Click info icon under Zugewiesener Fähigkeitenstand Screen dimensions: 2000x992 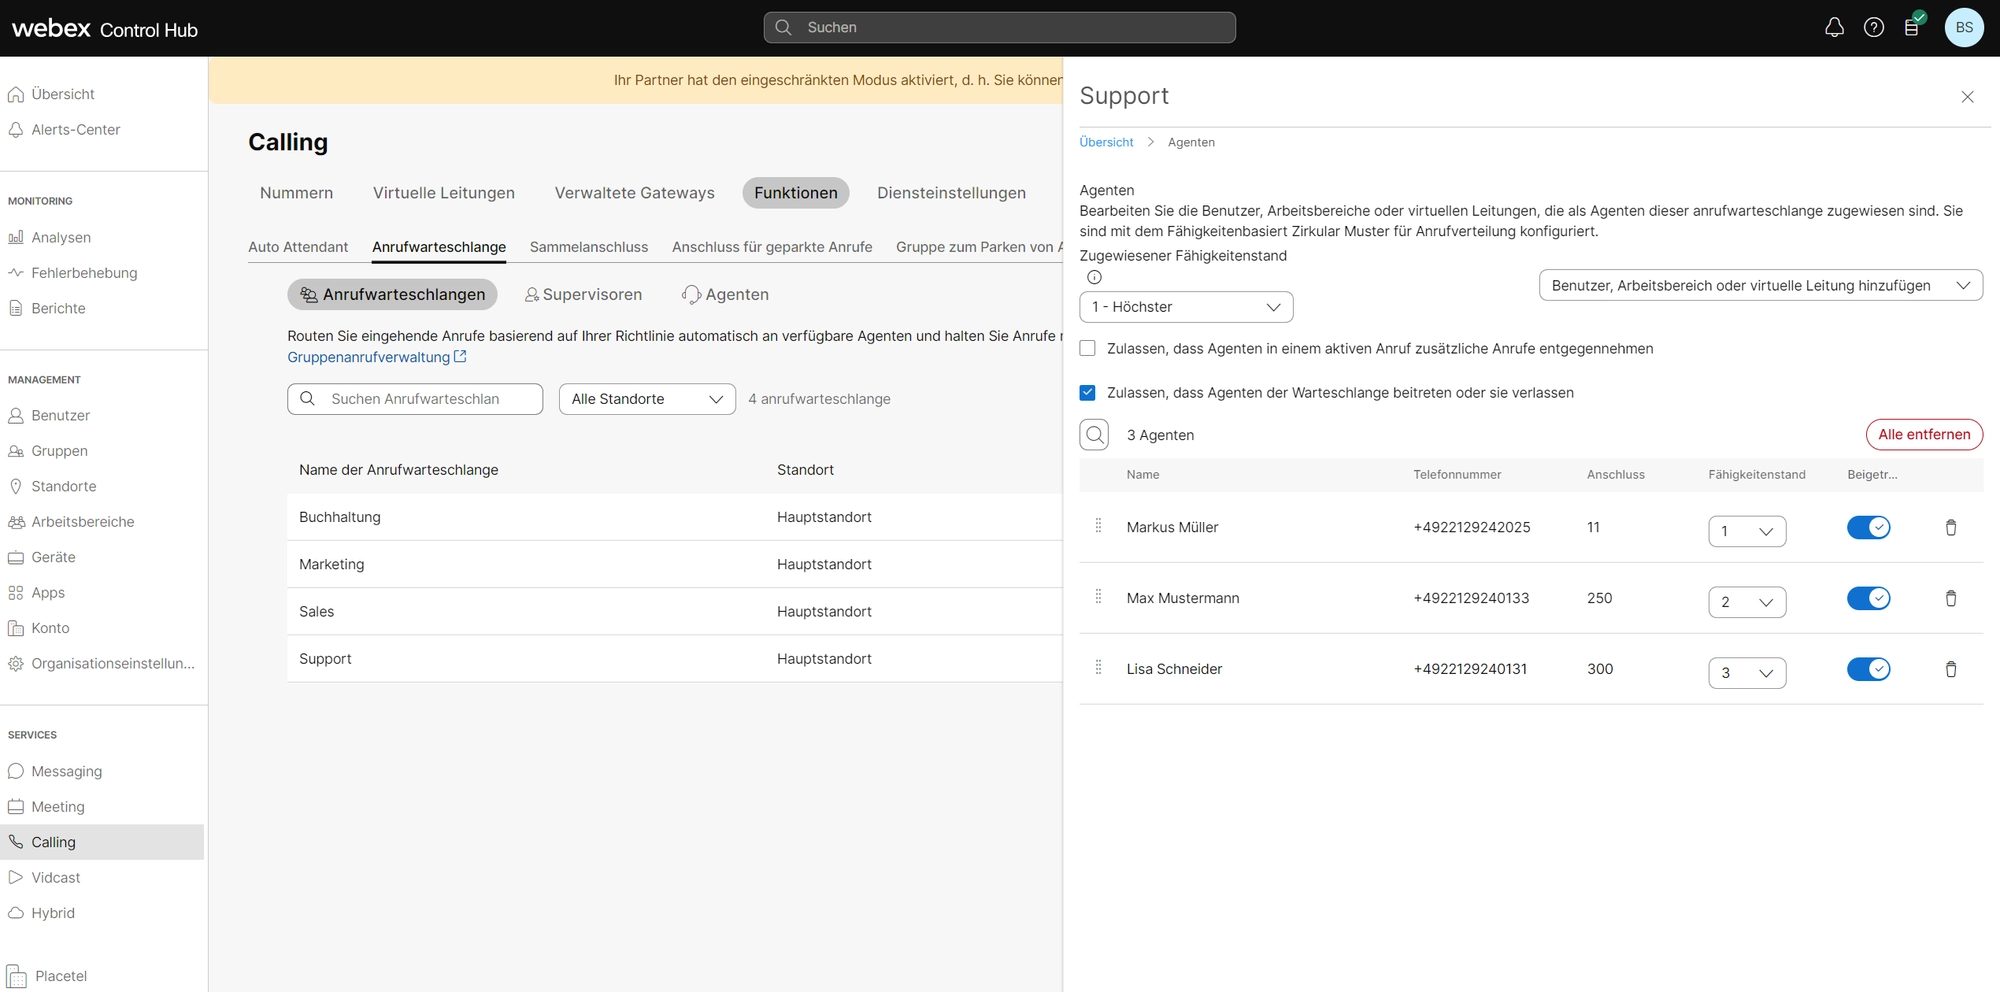(x=1094, y=278)
